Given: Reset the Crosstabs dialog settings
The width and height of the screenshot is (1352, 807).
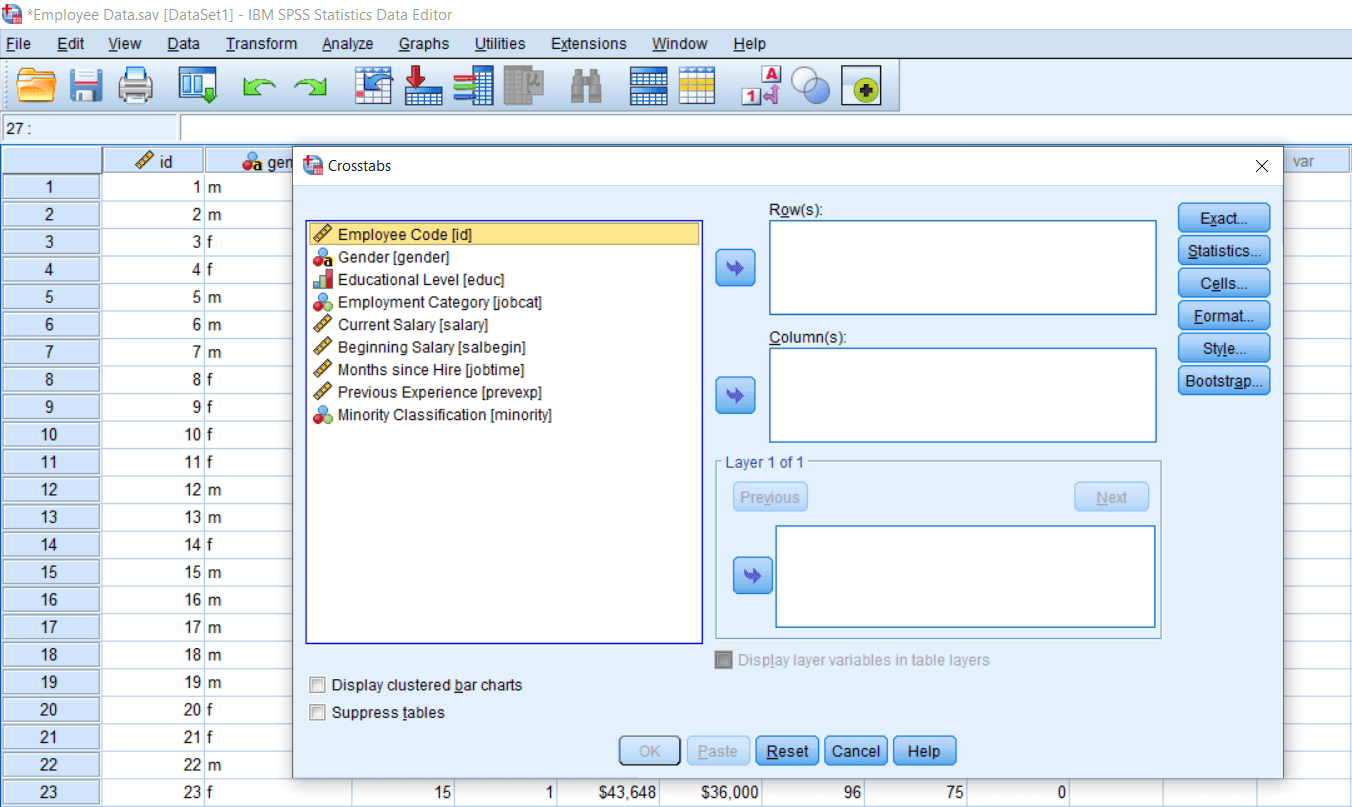Looking at the screenshot, I should (787, 751).
